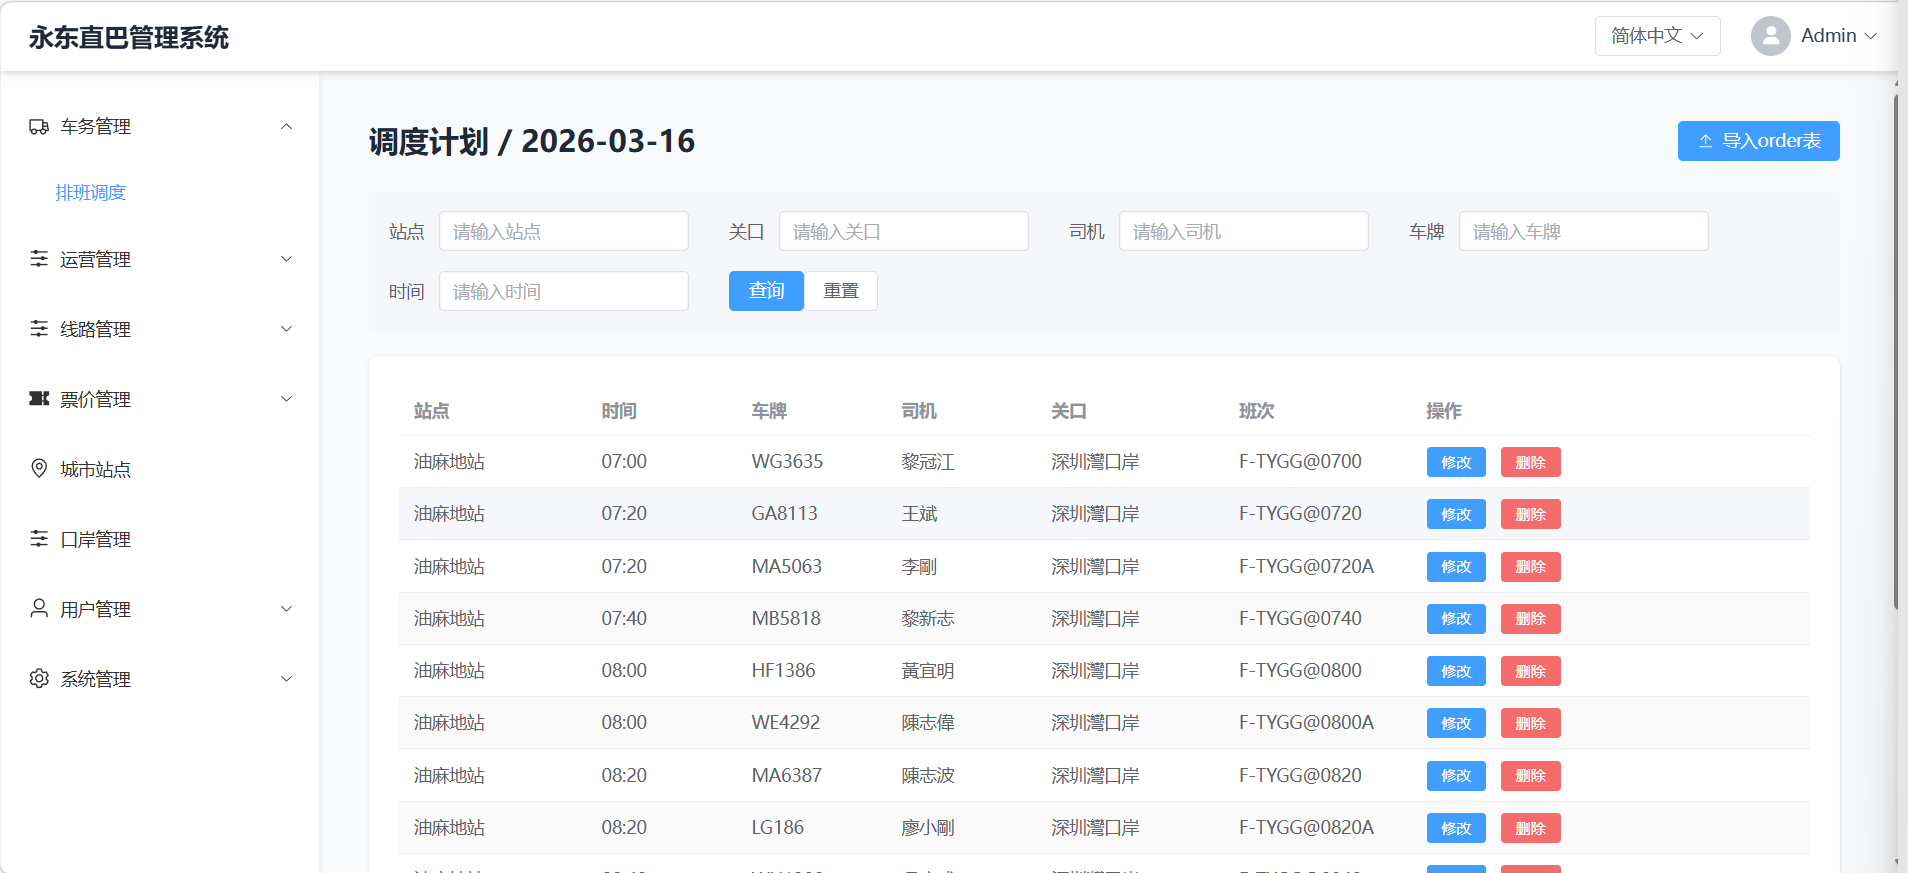The height and width of the screenshot is (873, 1908).
Task: Click the gear icon beside 系统管理
Action: click(39, 679)
